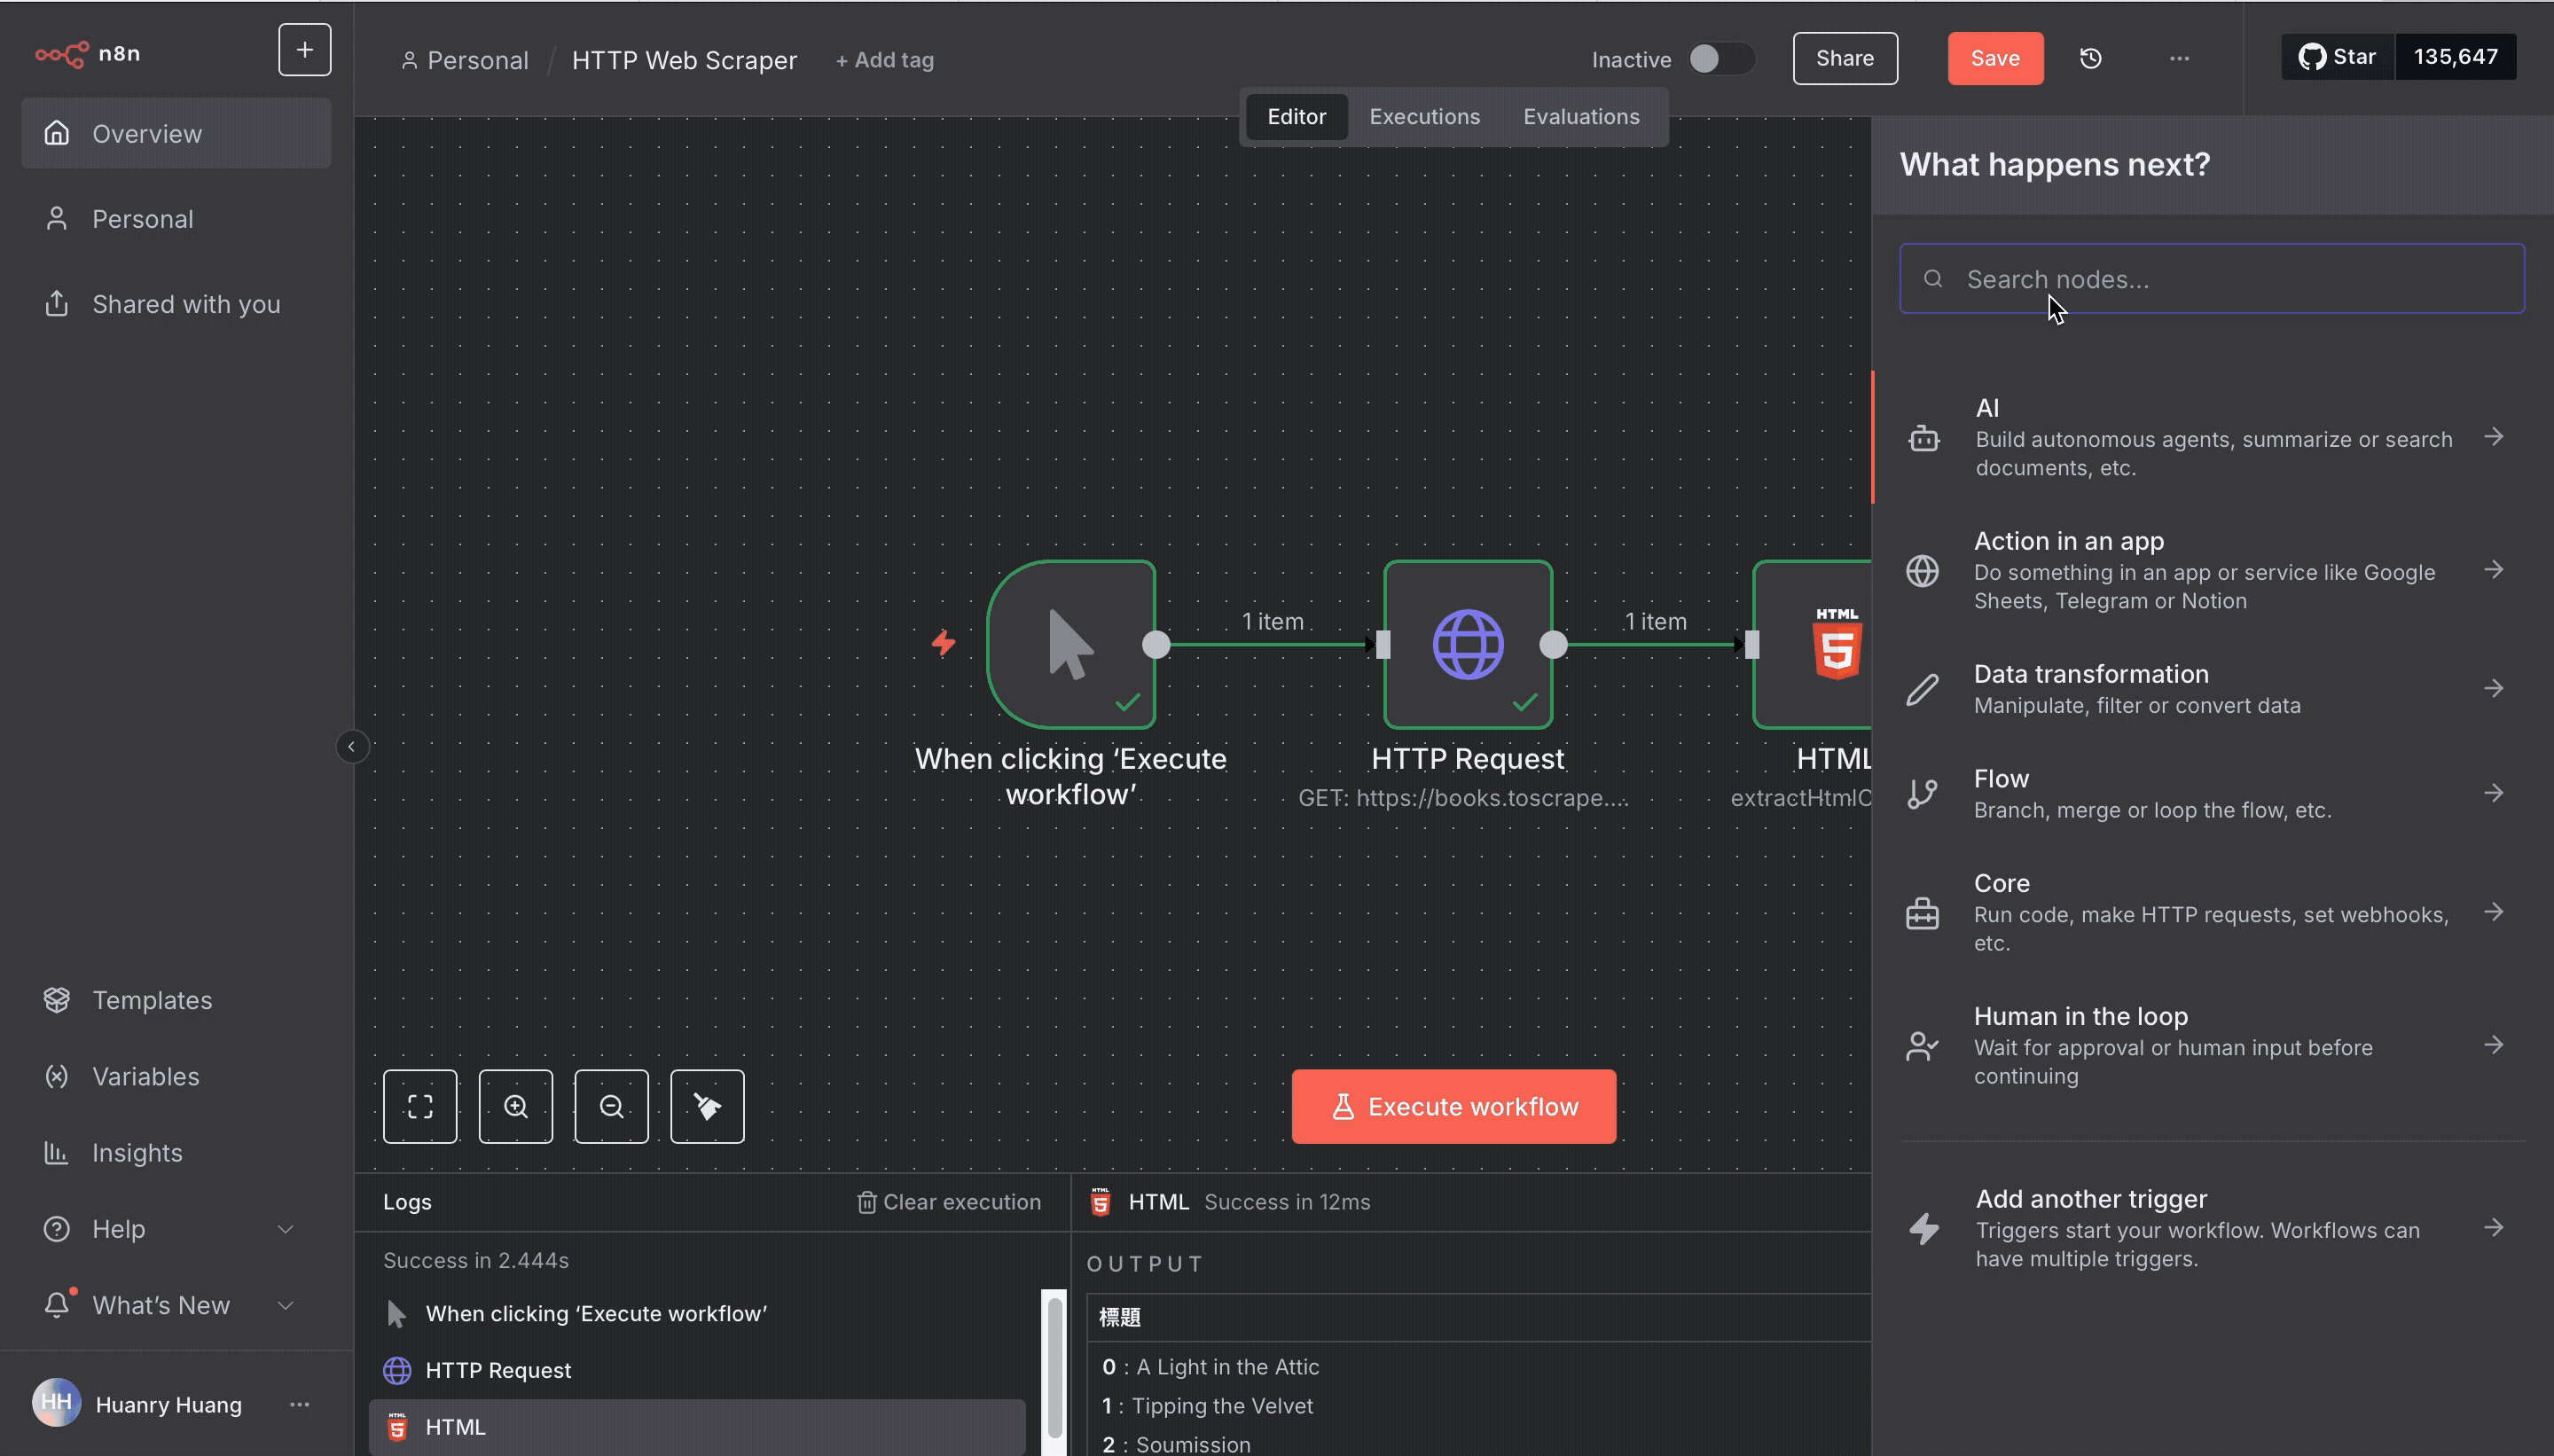Open Personal in sidebar
The height and width of the screenshot is (1456, 2554).
coord(176,218)
